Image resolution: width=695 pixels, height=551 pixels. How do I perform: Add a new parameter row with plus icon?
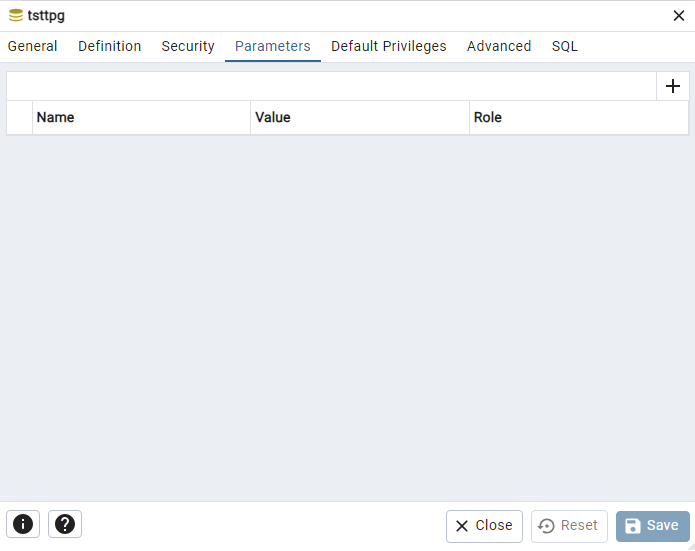(x=672, y=86)
